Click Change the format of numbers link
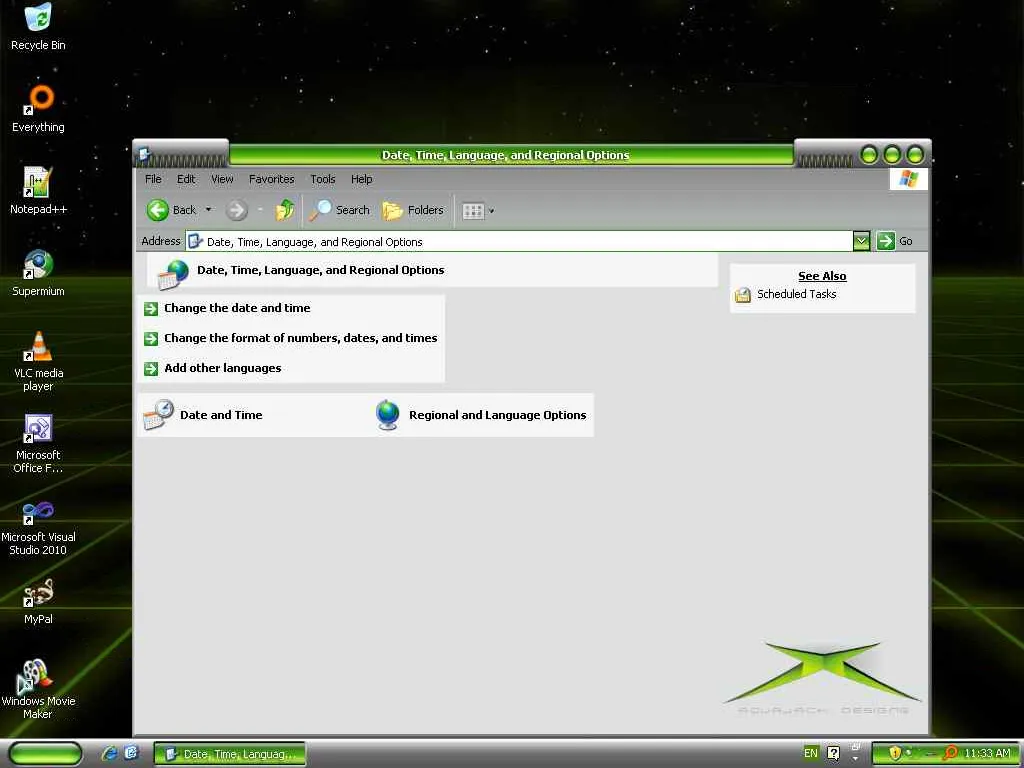This screenshot has height=768, width=1024. tap(300, 338)
